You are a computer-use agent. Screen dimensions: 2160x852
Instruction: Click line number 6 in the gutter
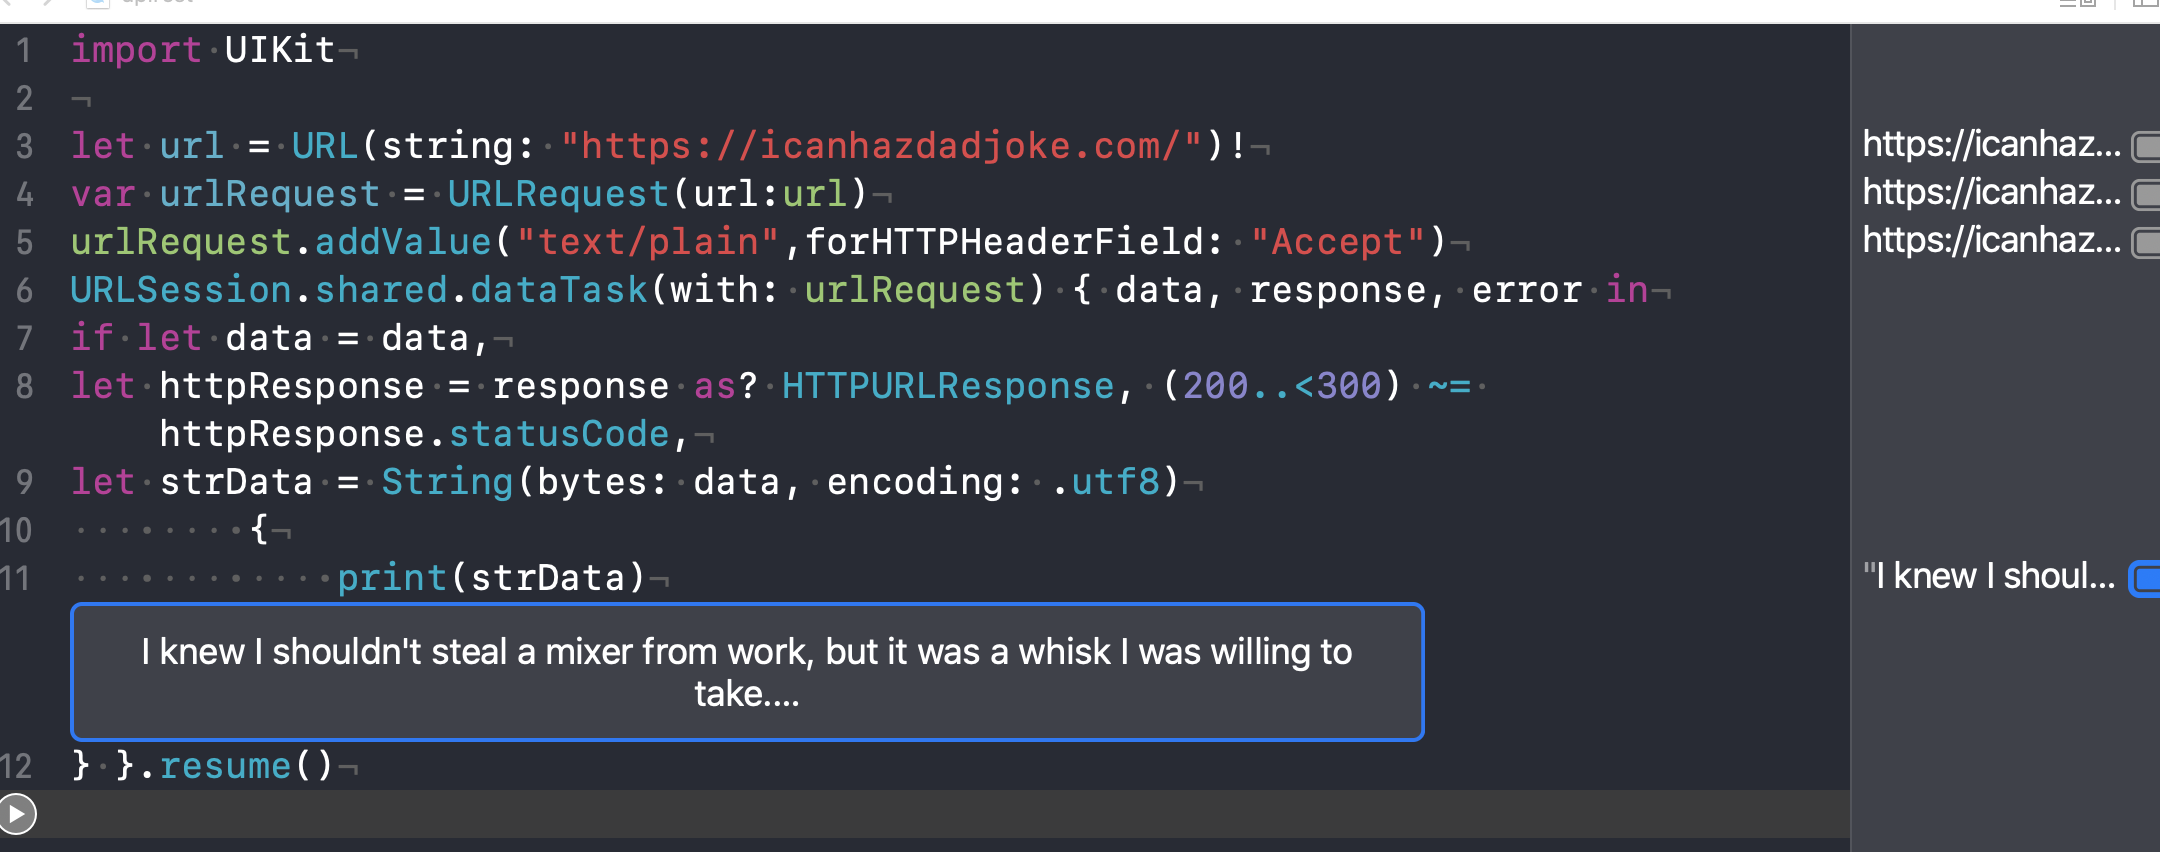click(x=24, y=290)
